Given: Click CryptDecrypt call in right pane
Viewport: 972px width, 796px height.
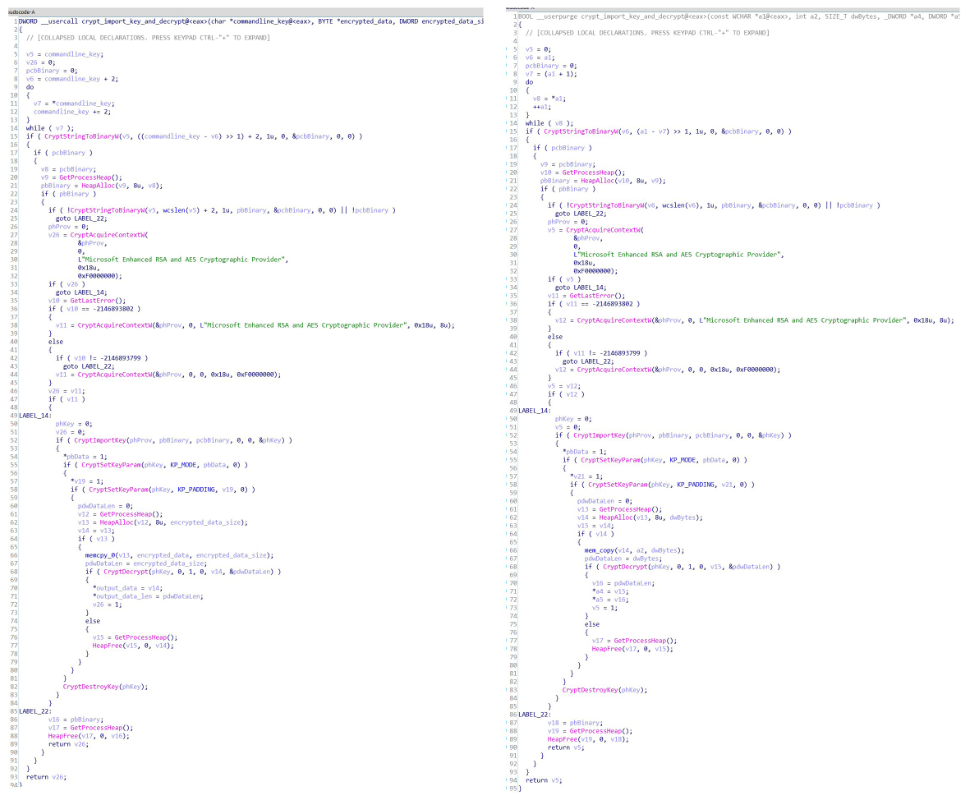Looking at the screenshot, I should (x=625, y=567).
